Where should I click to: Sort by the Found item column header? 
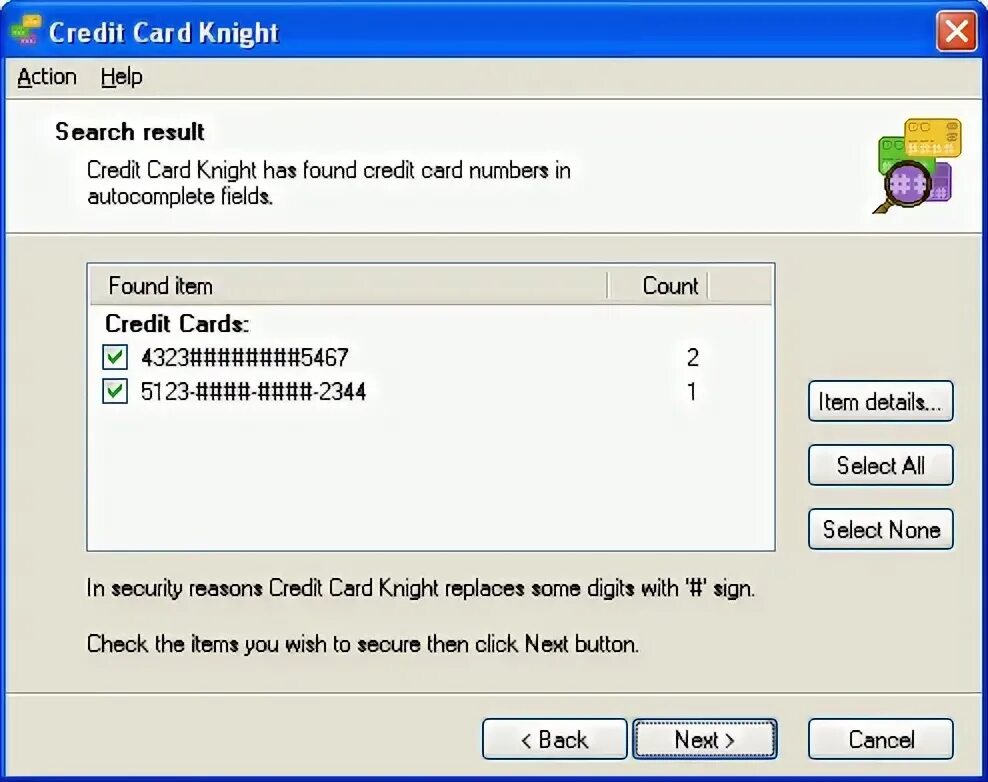[348, 286]
